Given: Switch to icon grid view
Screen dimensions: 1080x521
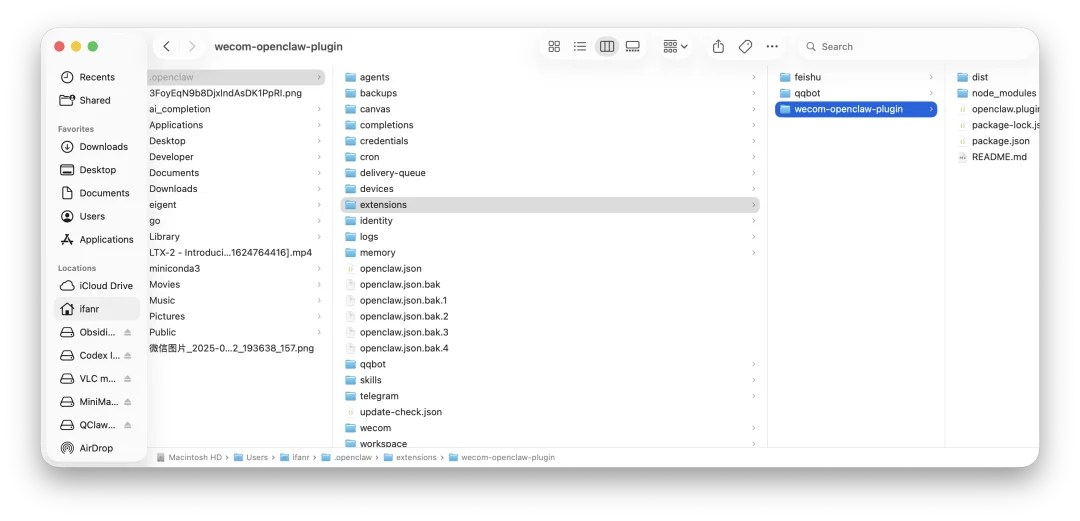Looking at the screenshot, I should pos(554,47).
